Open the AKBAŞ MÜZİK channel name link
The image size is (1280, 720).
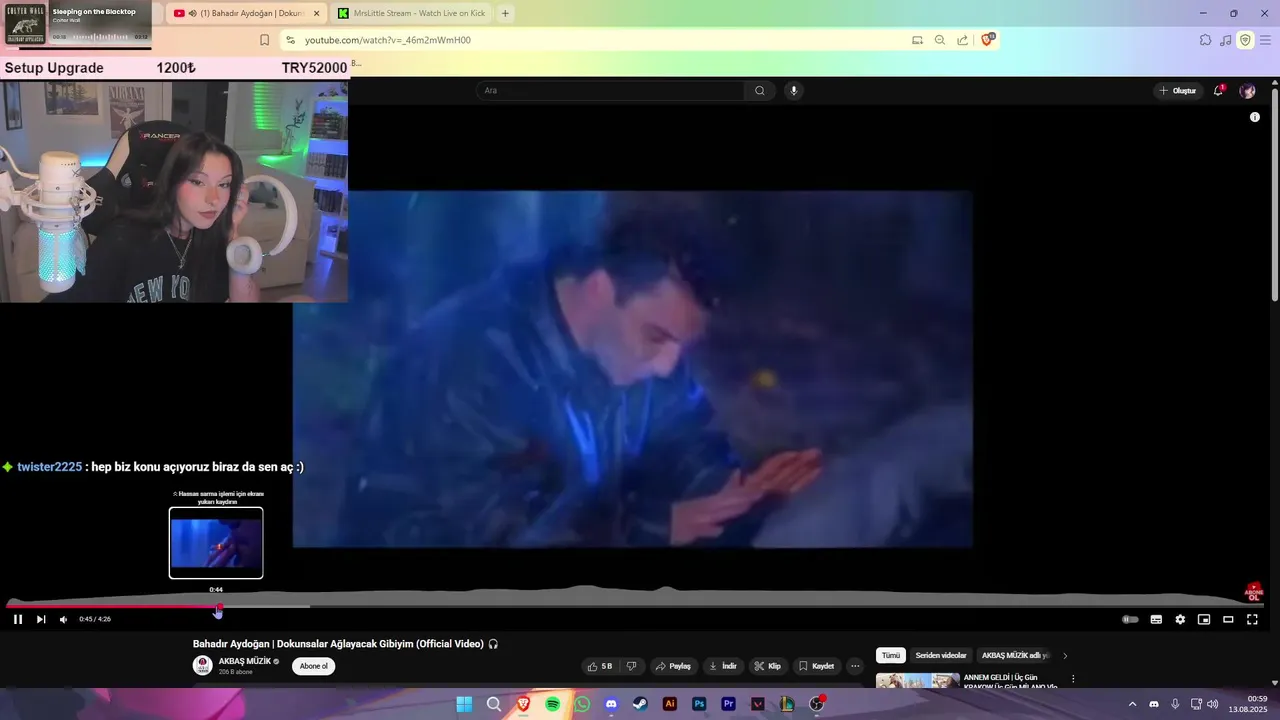pos(245,661)
